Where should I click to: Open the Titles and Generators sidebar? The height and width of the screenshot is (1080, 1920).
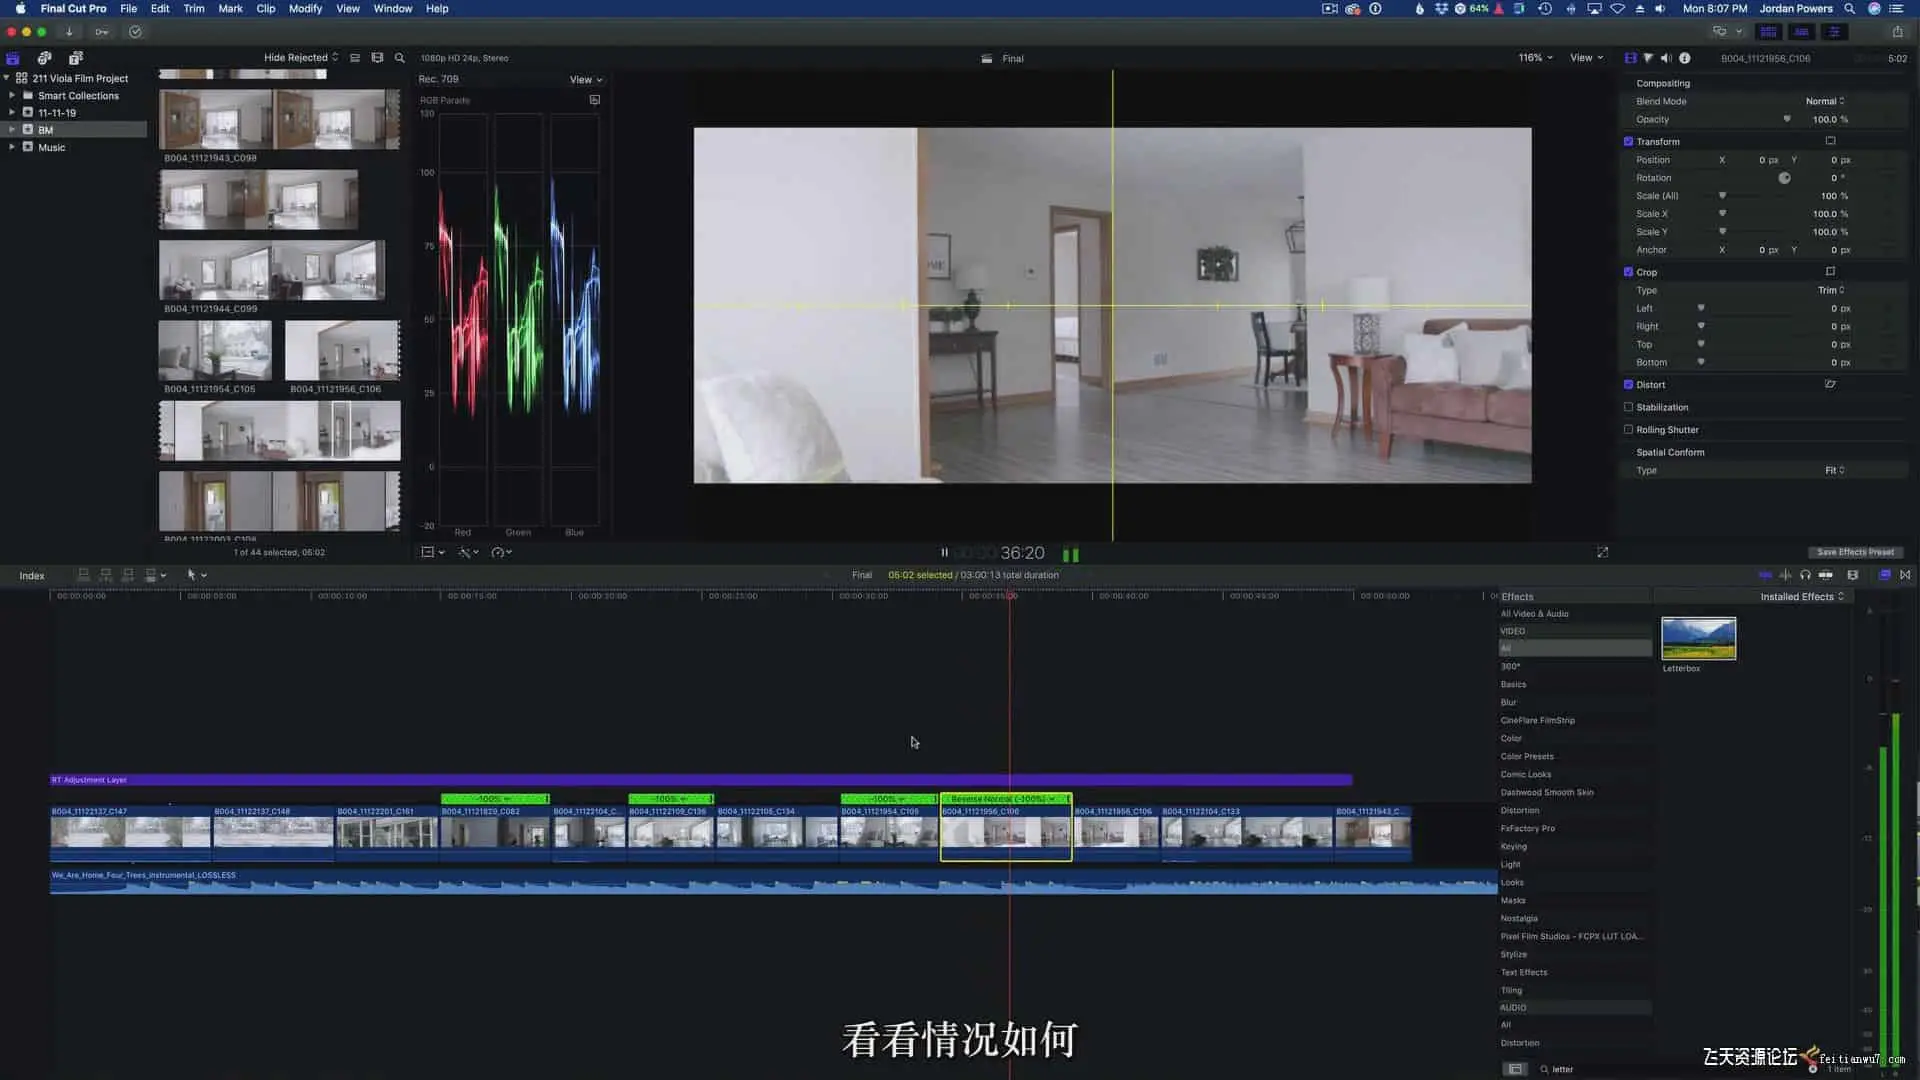coord(76,58)
